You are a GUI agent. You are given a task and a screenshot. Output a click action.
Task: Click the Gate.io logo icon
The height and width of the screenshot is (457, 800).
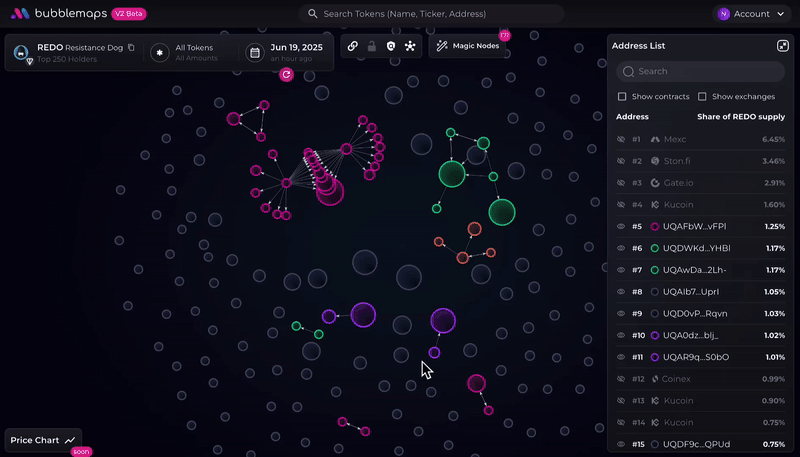(x=655, y=183)
